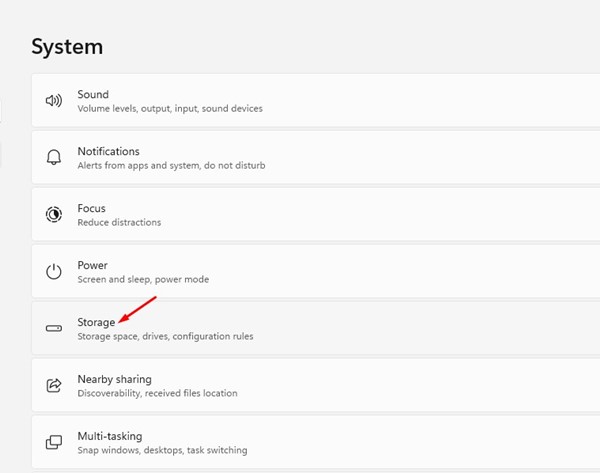Click 'Storage space, drives, configuration rules' text
This screenshot has height=473, width=600.
point(165,337)
